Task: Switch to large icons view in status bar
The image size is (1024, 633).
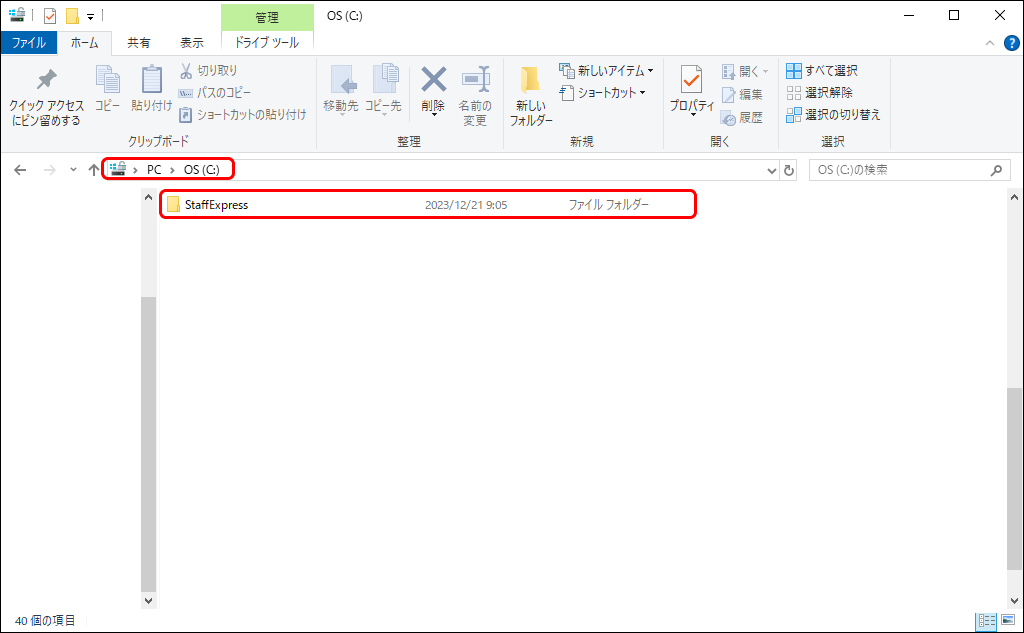Action: 1008,620
